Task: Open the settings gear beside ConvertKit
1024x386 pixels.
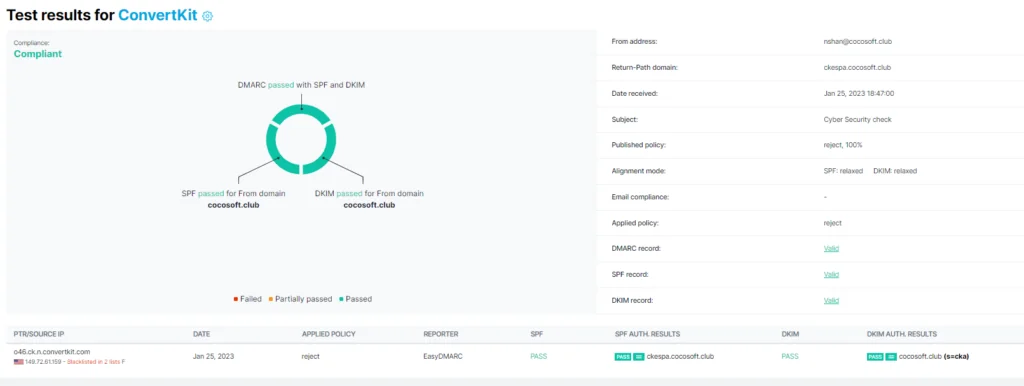Action: (208, 16)
